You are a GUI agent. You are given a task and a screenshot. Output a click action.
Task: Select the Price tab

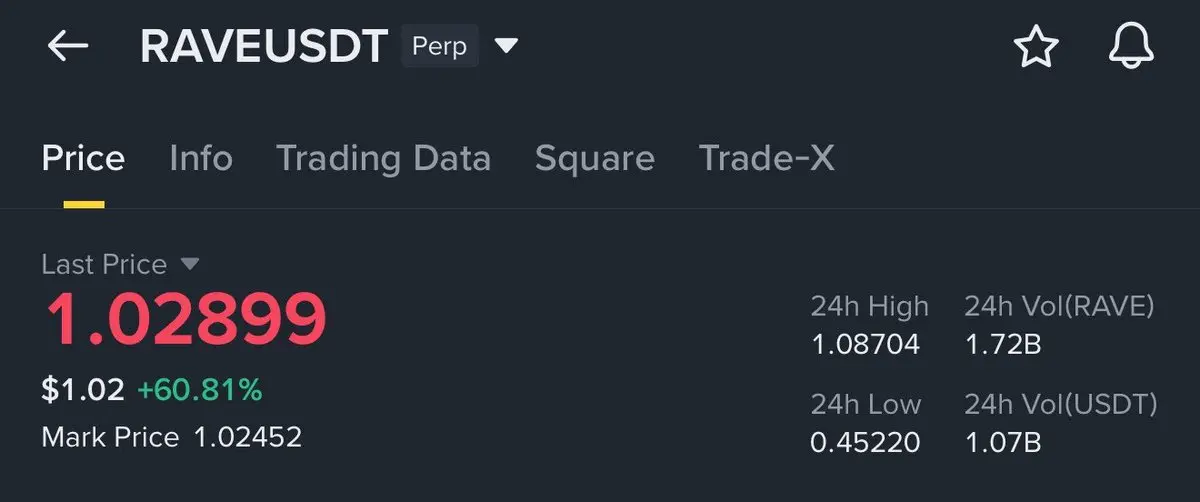pos(83,158)
